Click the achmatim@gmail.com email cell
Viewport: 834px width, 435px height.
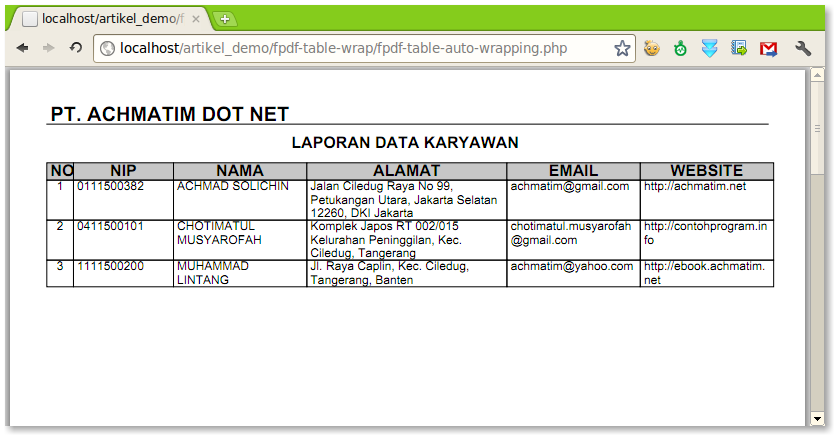570,186
